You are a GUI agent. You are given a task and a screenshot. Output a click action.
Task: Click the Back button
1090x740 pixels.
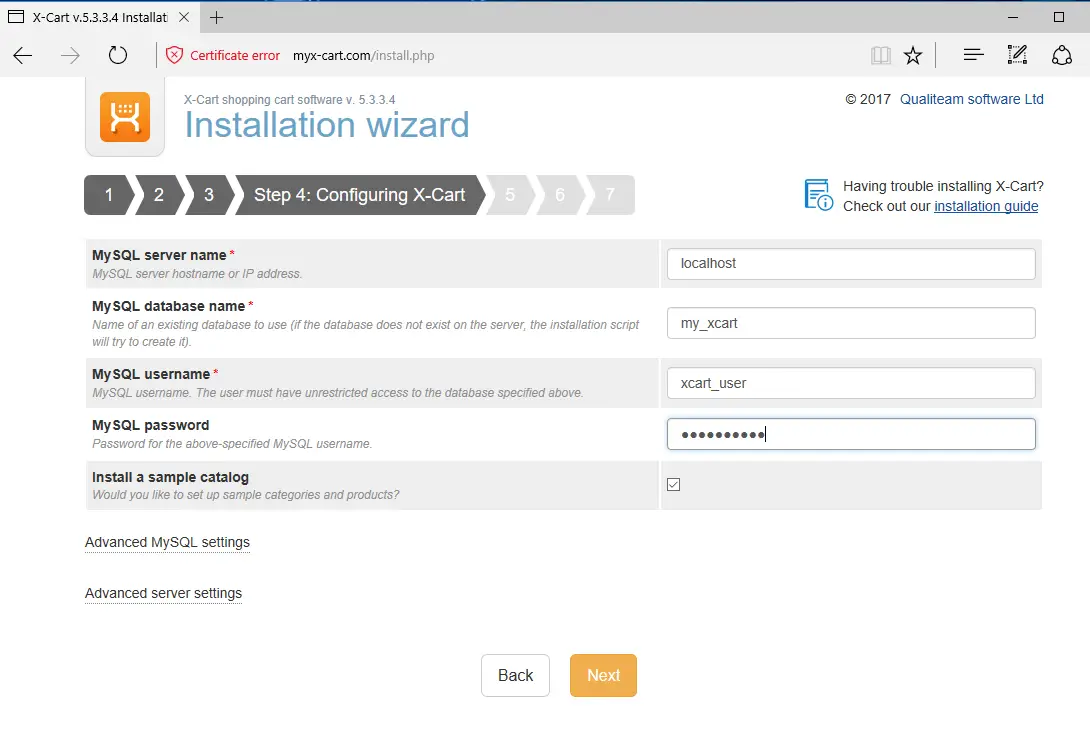click(515, 675)
